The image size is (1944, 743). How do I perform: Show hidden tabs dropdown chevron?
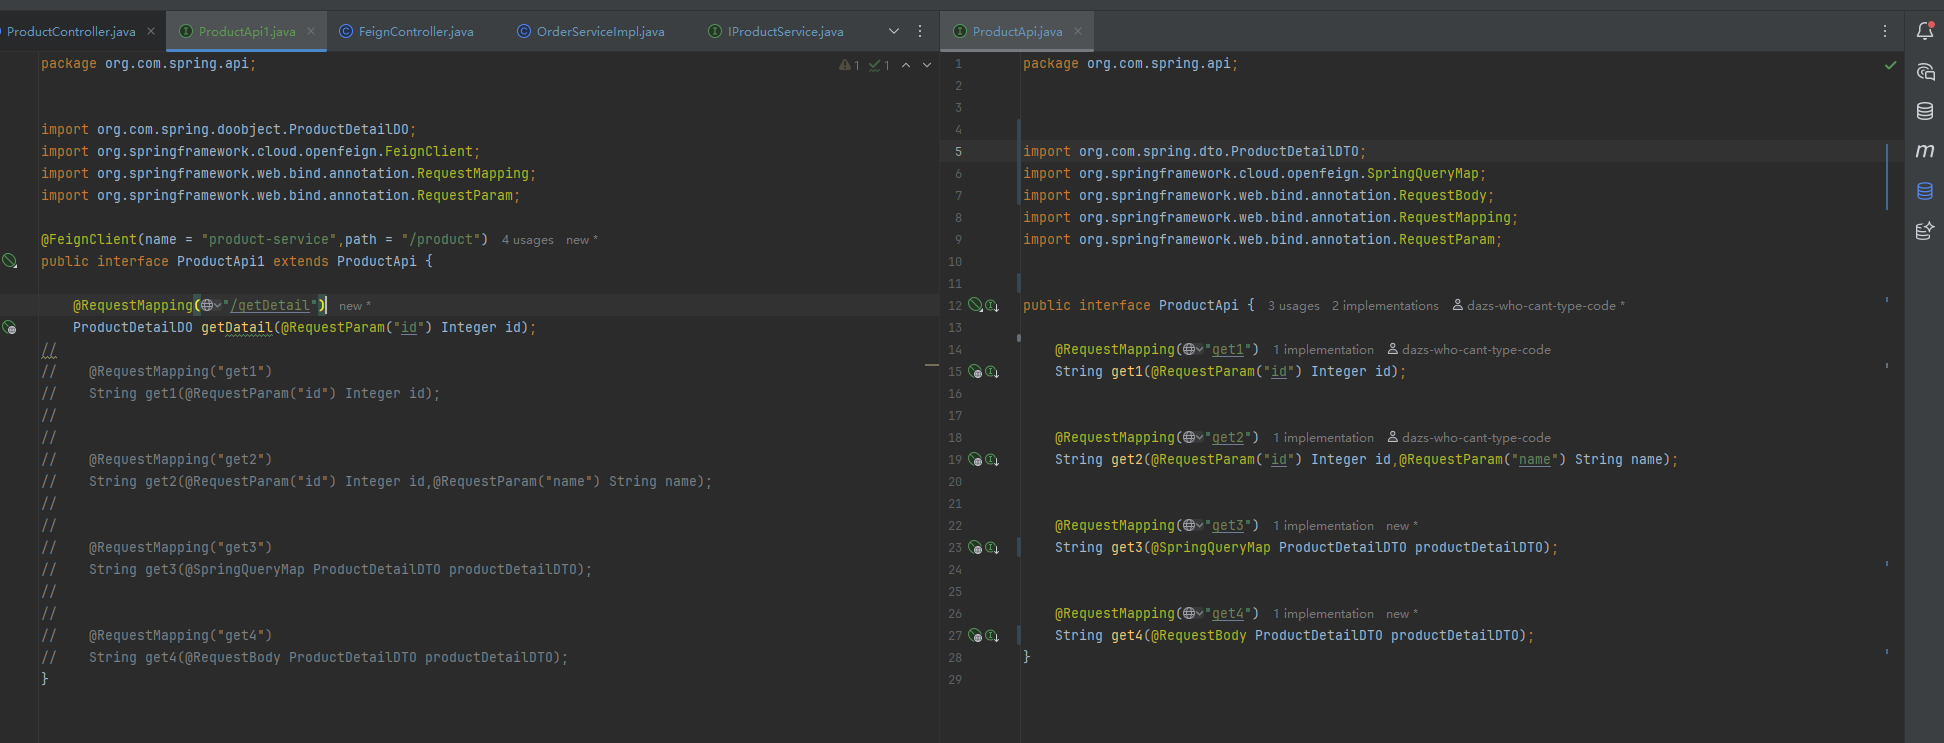(894, 31)
